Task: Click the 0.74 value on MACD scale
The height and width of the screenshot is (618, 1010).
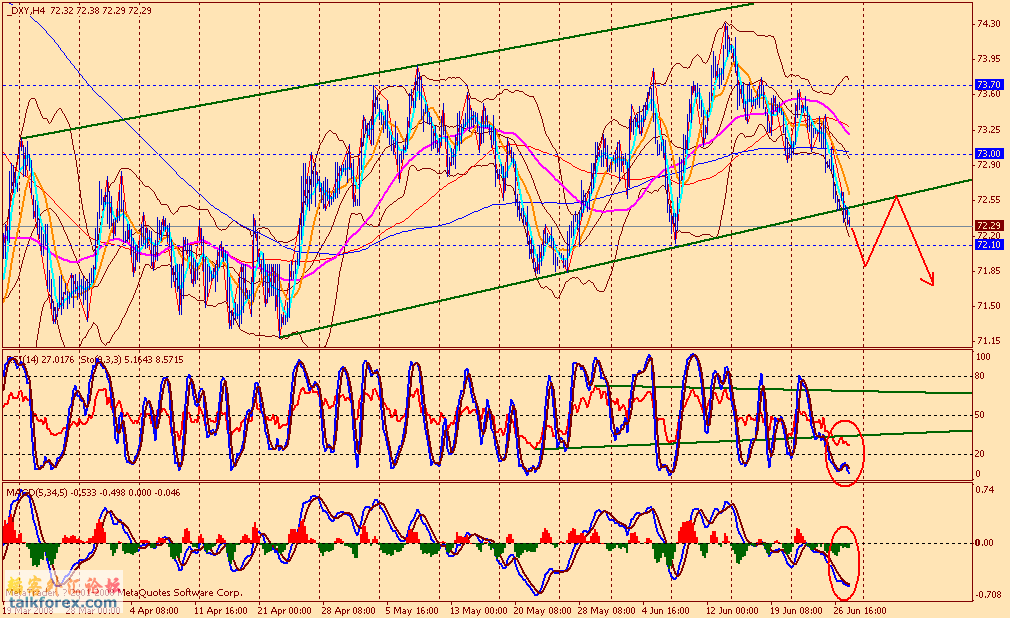Action: [x=985, y=490]
